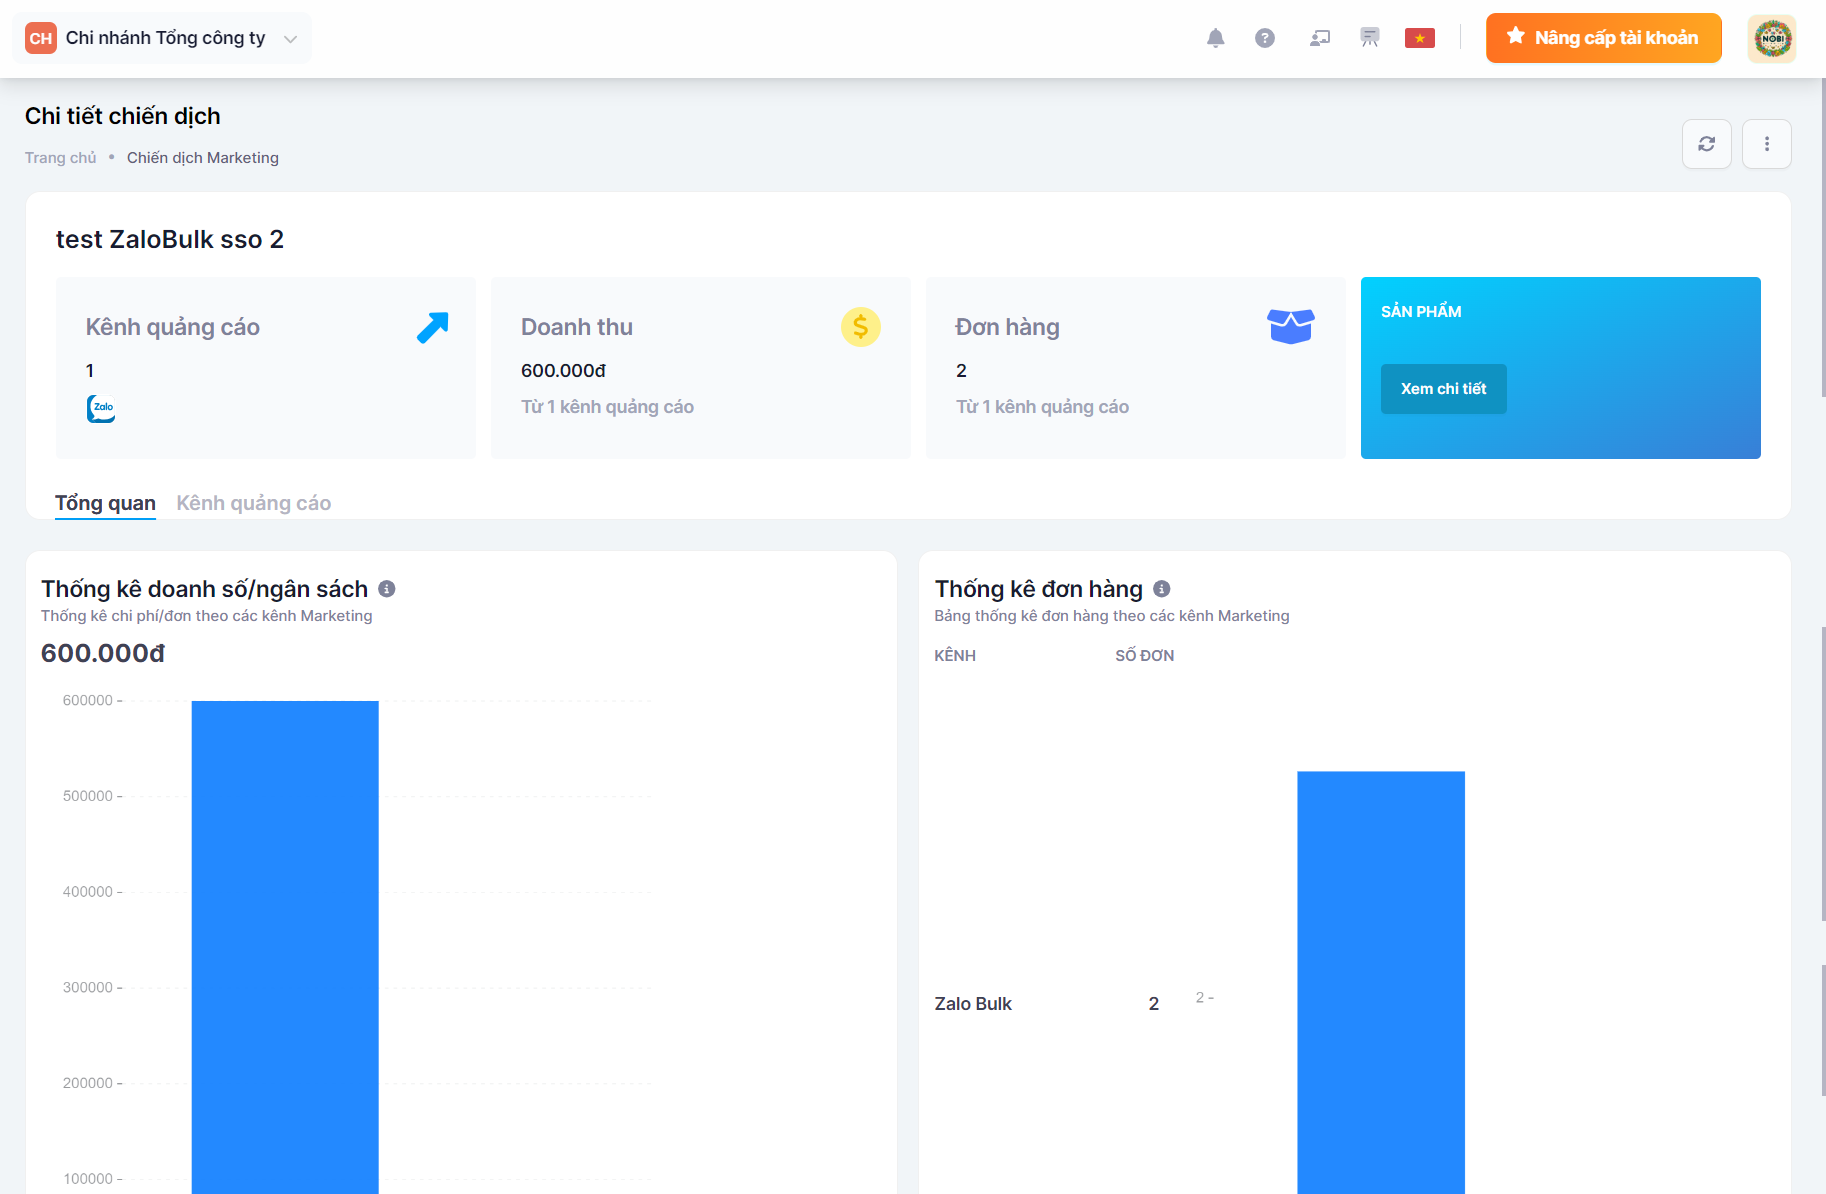This screenshot has height=1194, width=1826.
Task: Open the notifications bell
Action: (x=1215, y=38)
